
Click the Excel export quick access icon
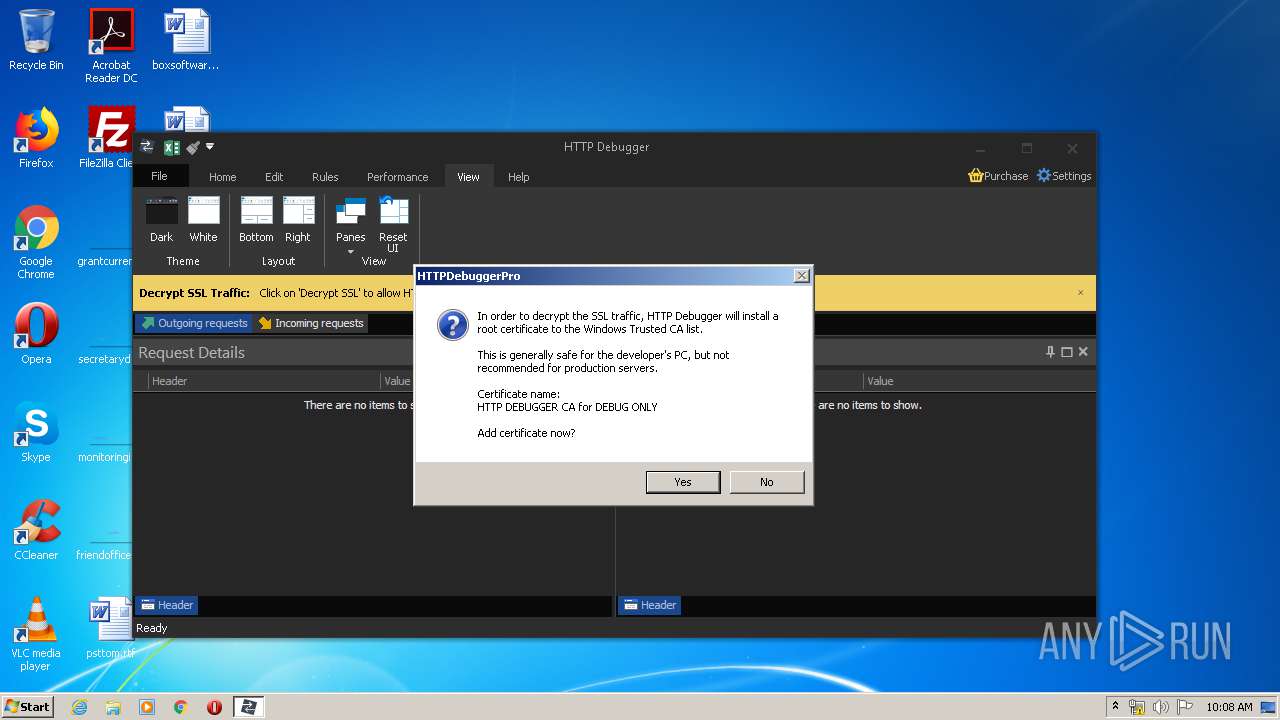(x=171, y=147)
